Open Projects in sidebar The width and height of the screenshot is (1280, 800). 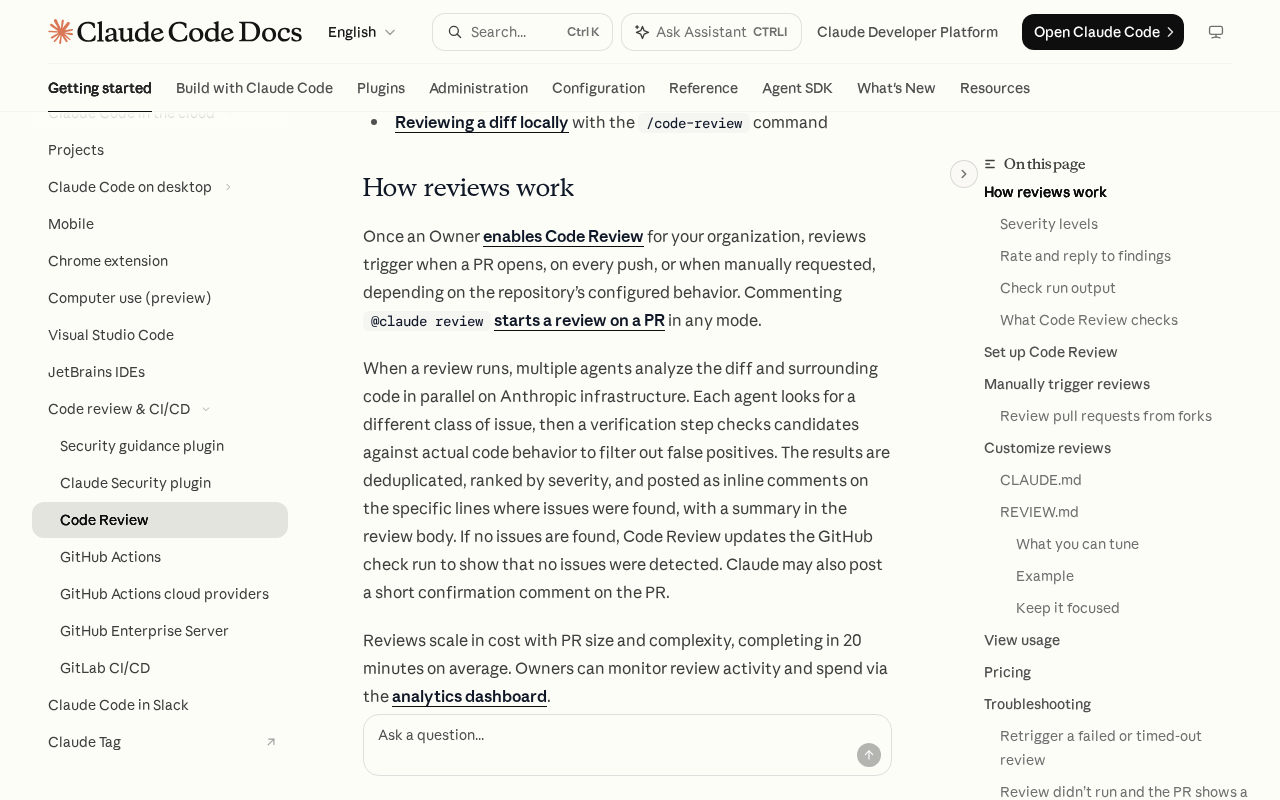(160, 150)
